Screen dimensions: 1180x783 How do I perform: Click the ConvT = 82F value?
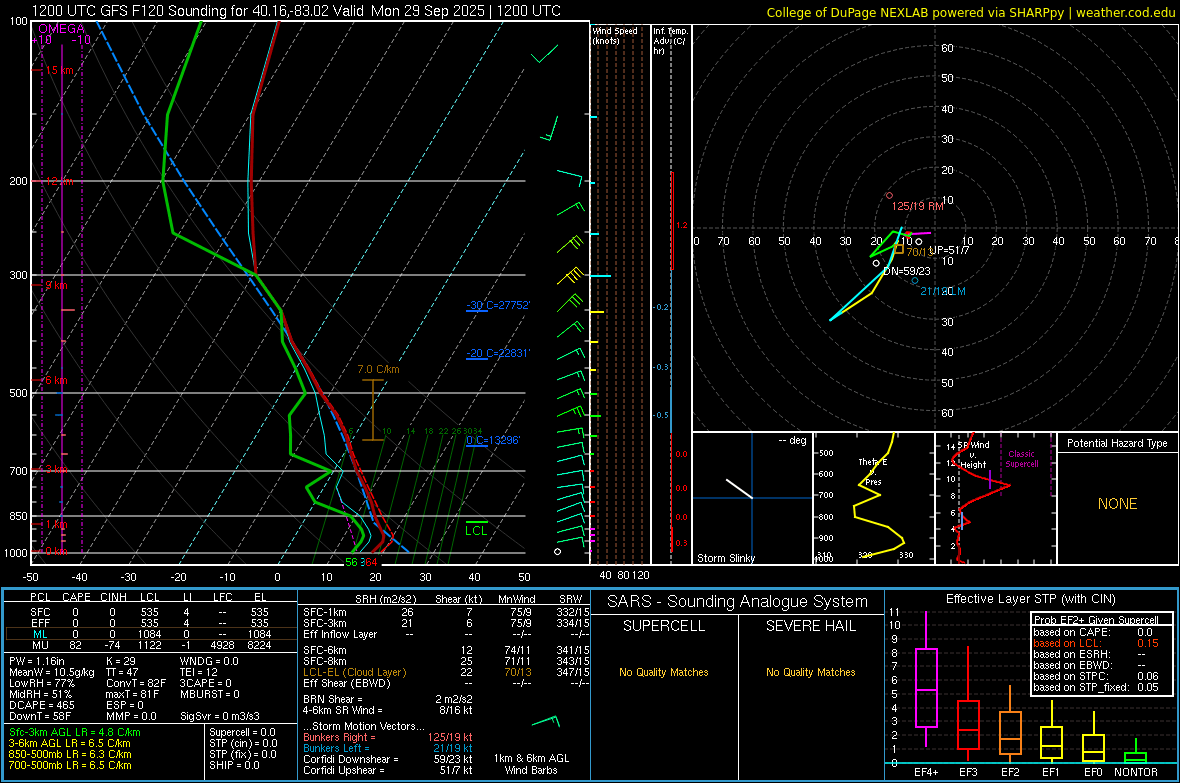pos(136,683)
